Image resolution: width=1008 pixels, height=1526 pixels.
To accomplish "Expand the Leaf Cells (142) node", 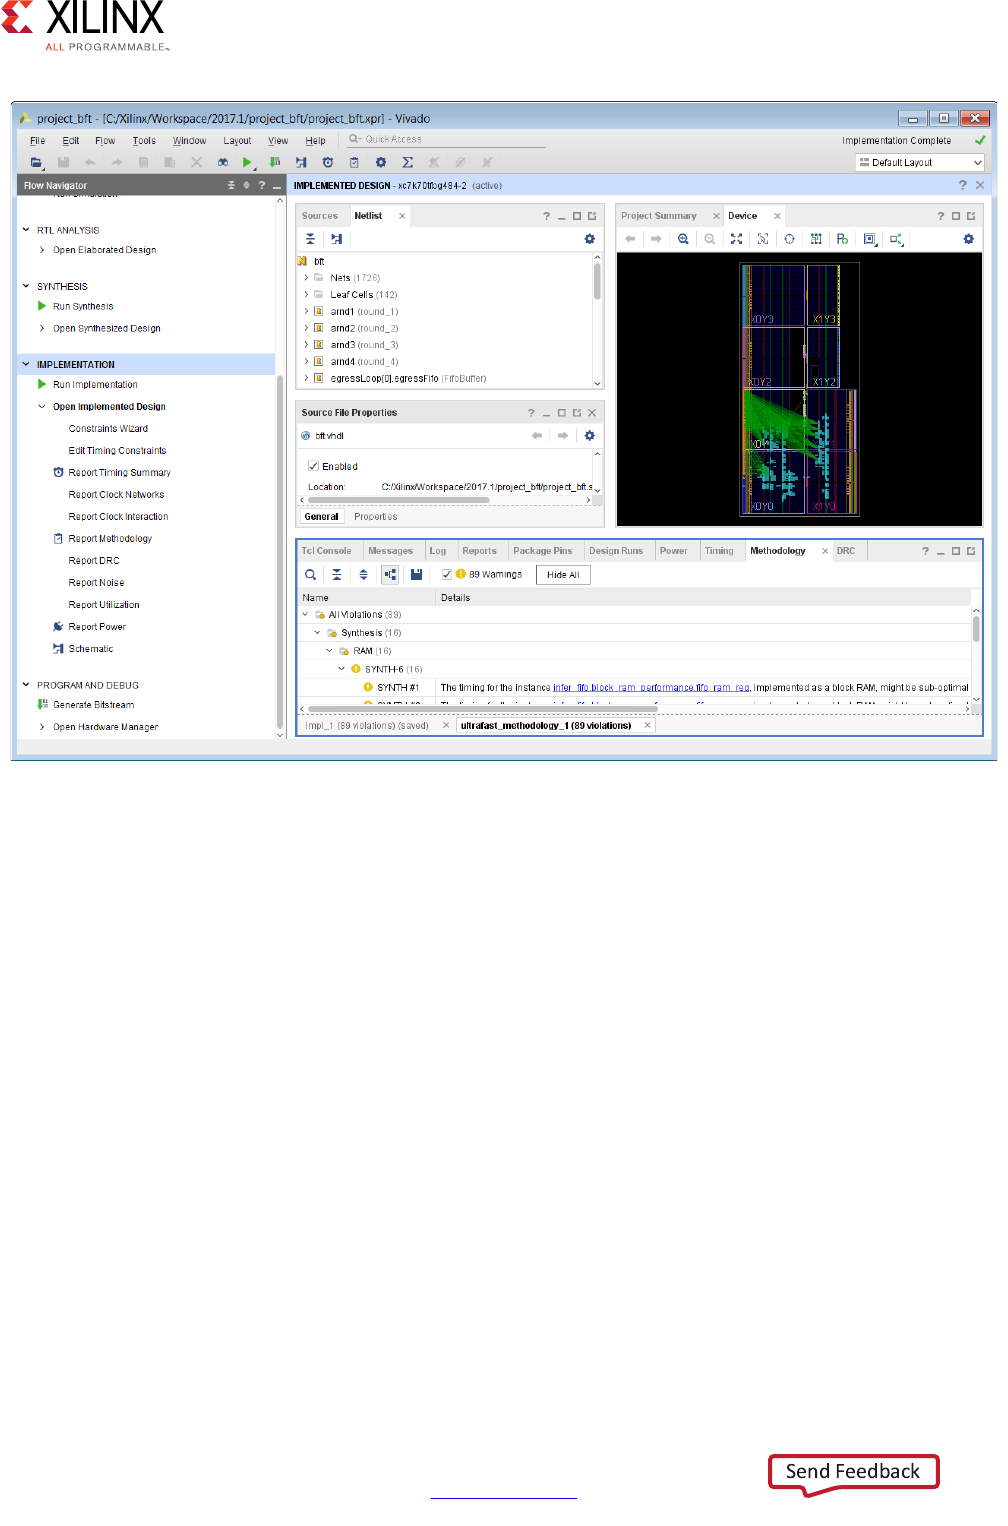I will (306, 295).
